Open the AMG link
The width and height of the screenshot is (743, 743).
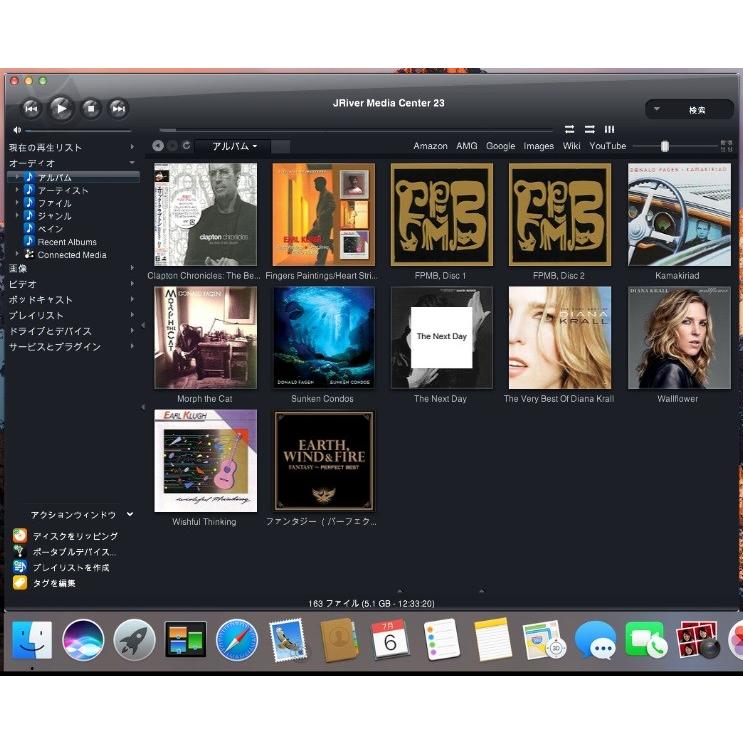point(467,146)
